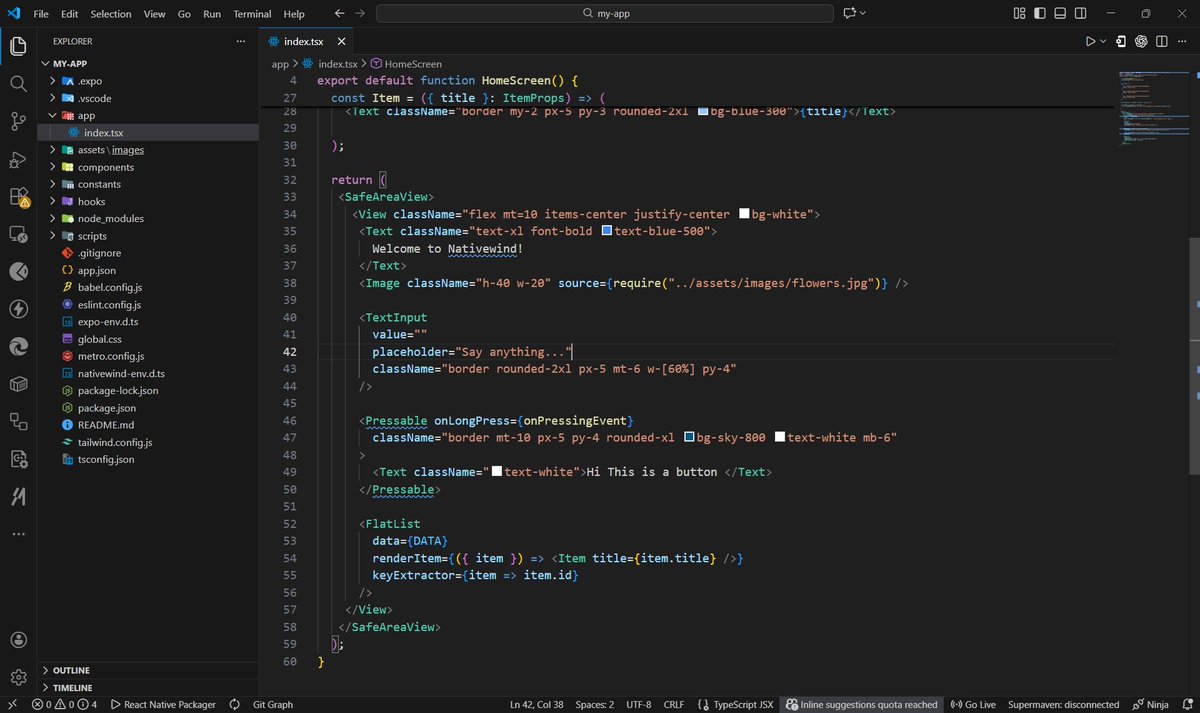Open the Accounts icon in activity bar
Image resolution: width=1200 pixels, height=713 pixels.
coord(18,639)
